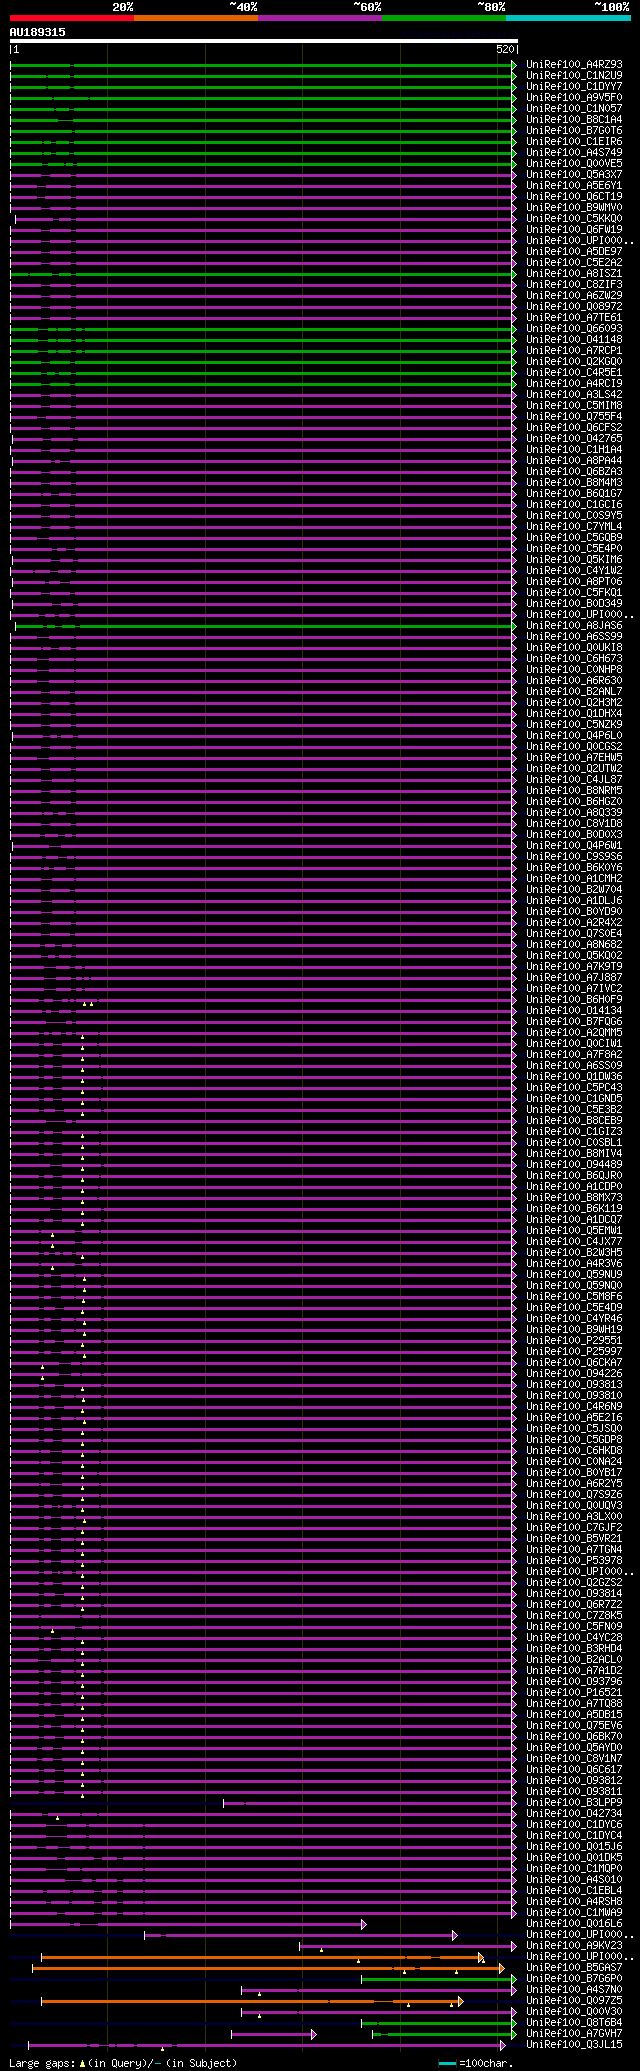The image size is (640, 2071).
Task: Select hit UniRef100_B5GAS7
Action: 574,1967
